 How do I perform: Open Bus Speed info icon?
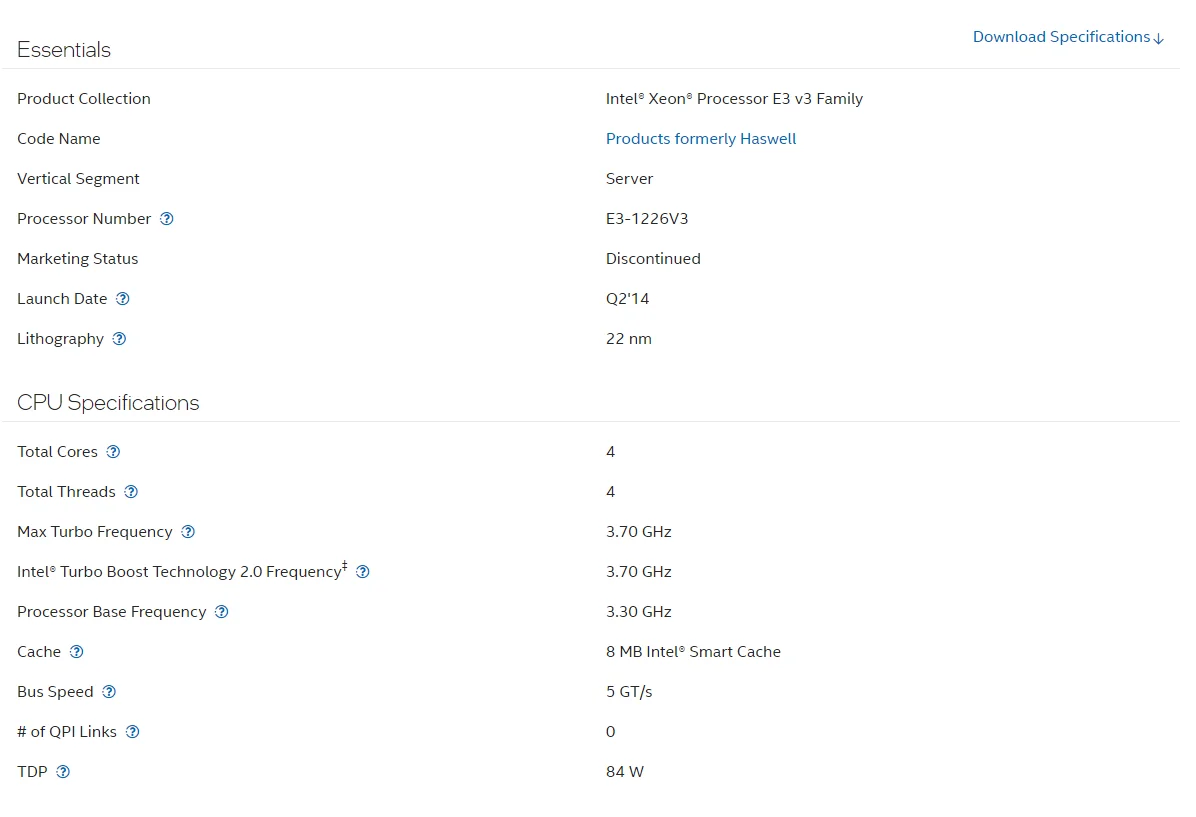coord(109,692)
